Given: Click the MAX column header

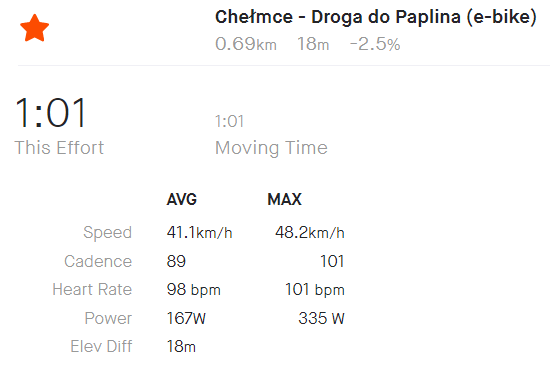Looking at the screenshot, I should click(x=284, y=200).
